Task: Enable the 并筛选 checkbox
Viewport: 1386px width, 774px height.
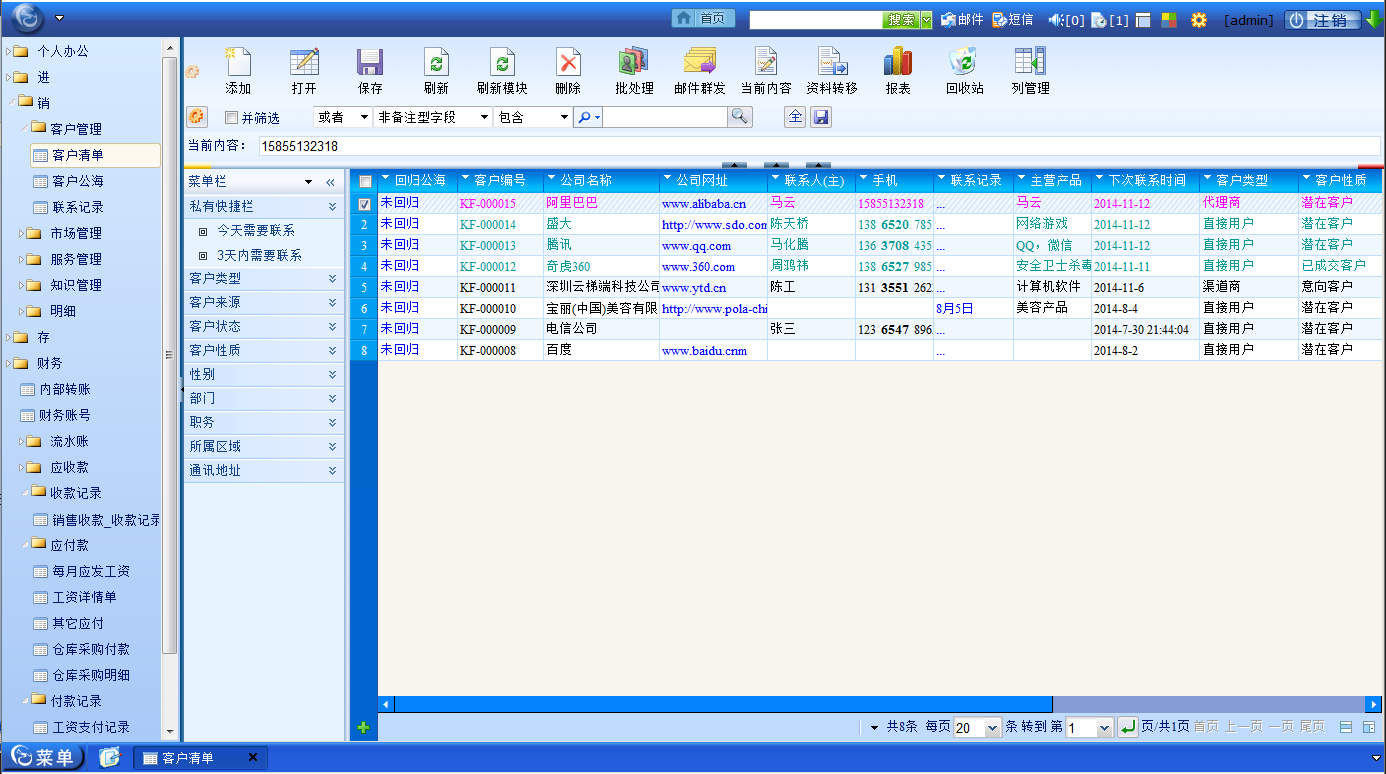Action: (232, 118)
